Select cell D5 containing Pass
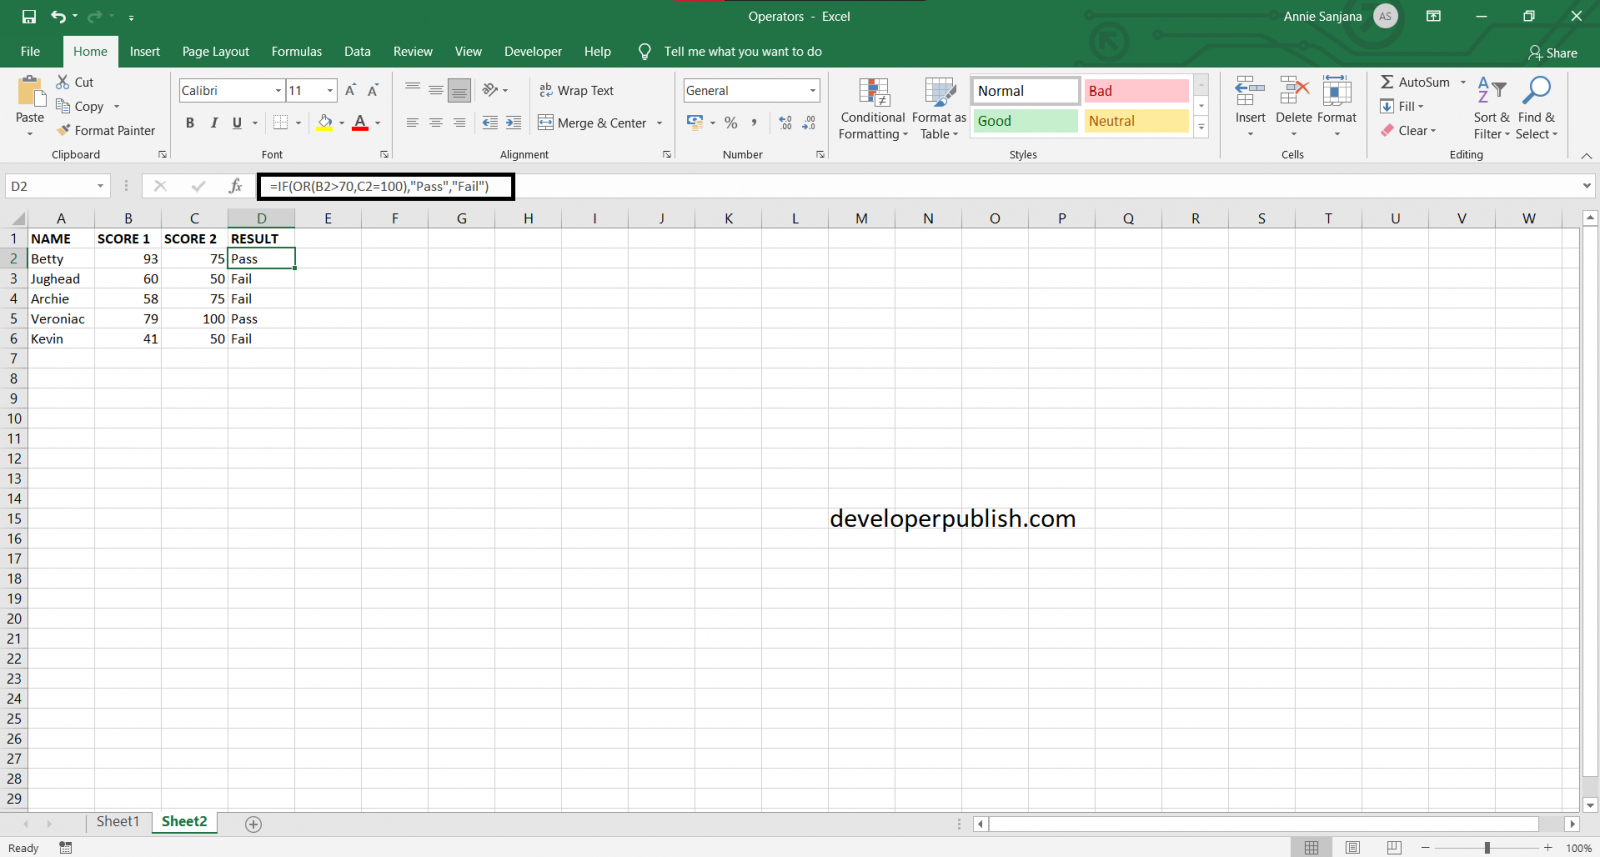The width and height of the screenshot is (1600, 857). point(261,319)
